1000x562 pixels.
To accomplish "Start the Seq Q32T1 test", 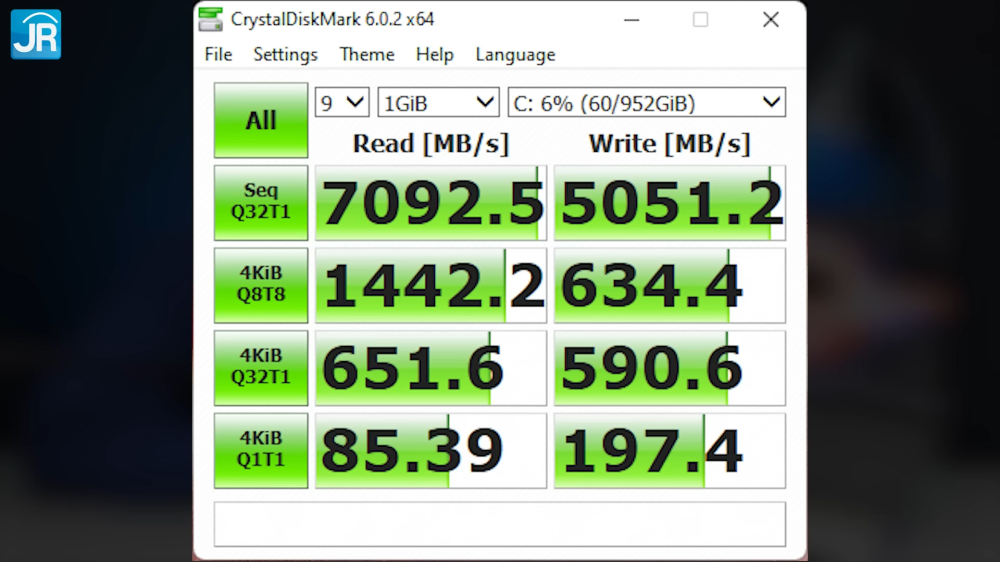I will click(x=261, y=203).
